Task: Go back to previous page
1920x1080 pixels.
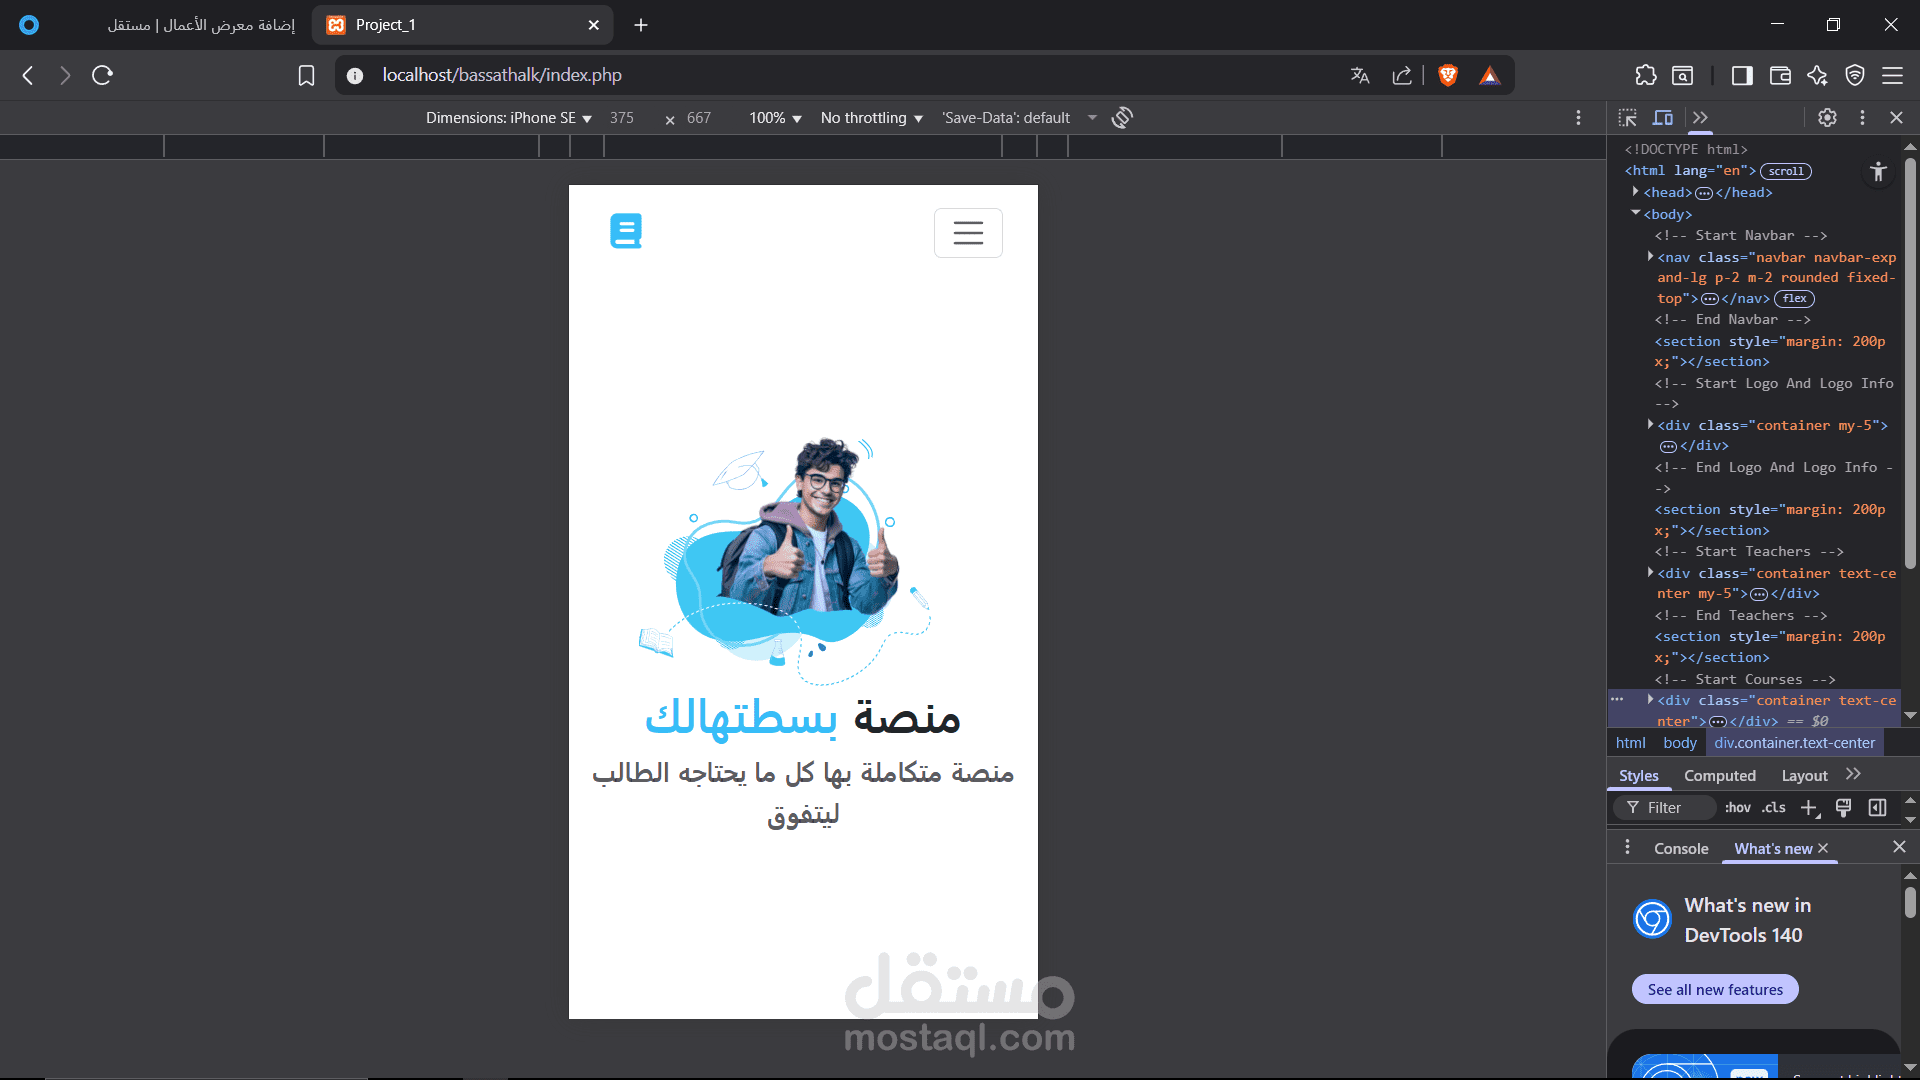Action: [x=28, y=75]
